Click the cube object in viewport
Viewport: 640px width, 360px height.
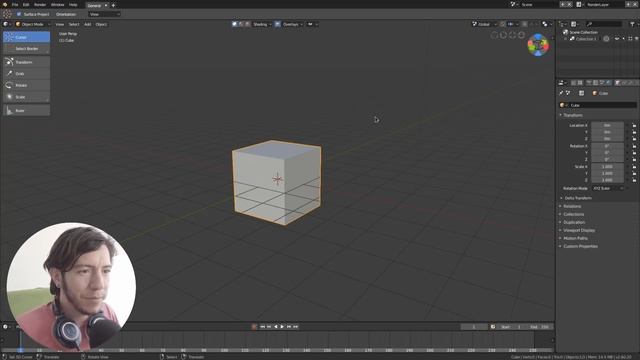point(277,182)
